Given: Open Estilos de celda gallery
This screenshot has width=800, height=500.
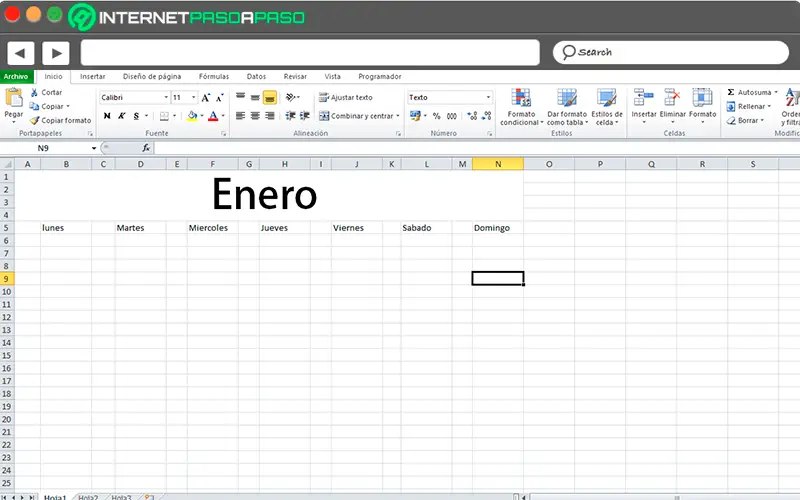Looking at the screenshot, I should coord(607,107).
